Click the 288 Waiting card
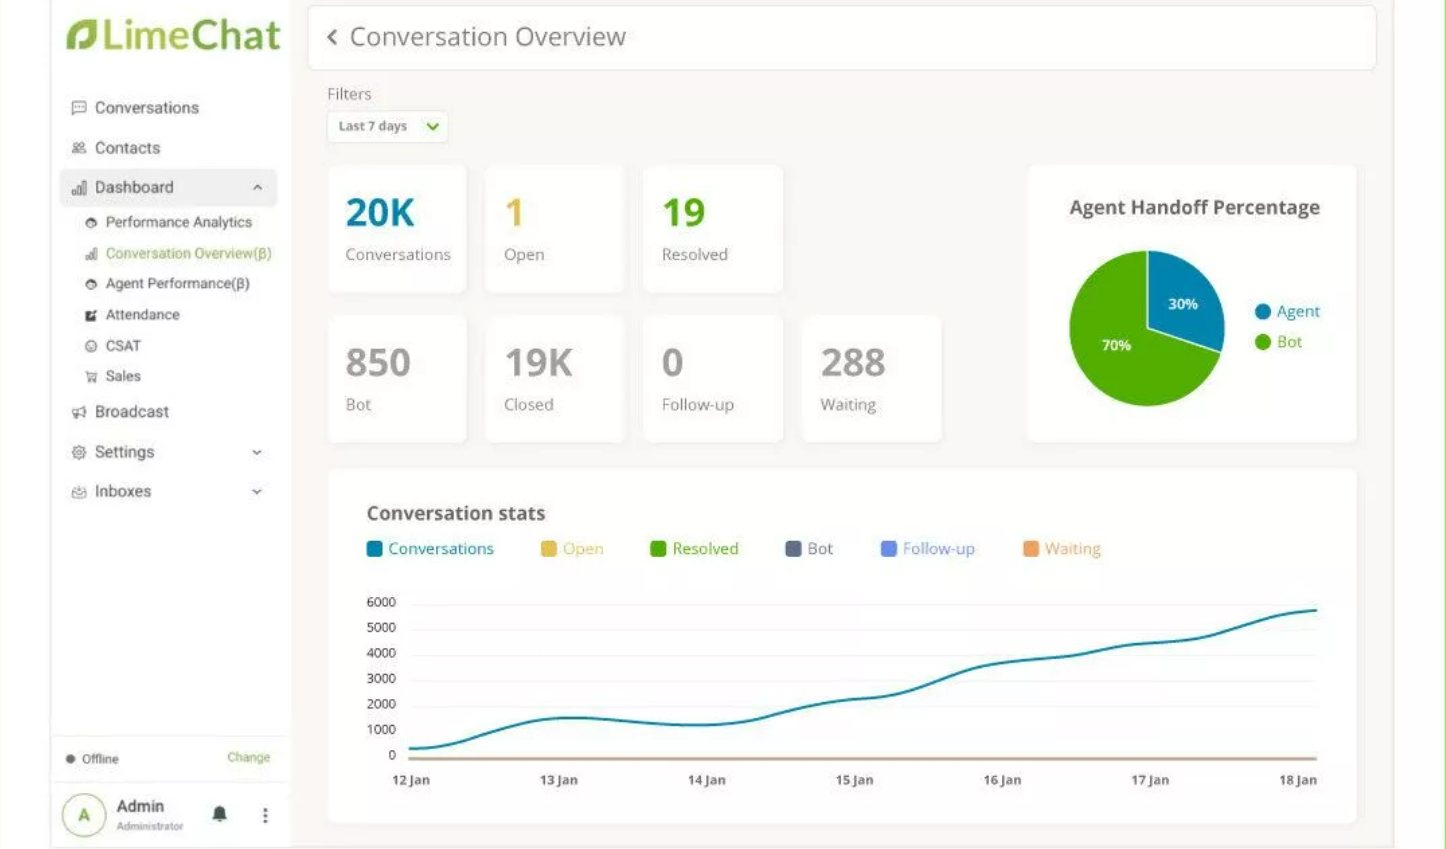The image size is (1446, 849). pos(871,379)
